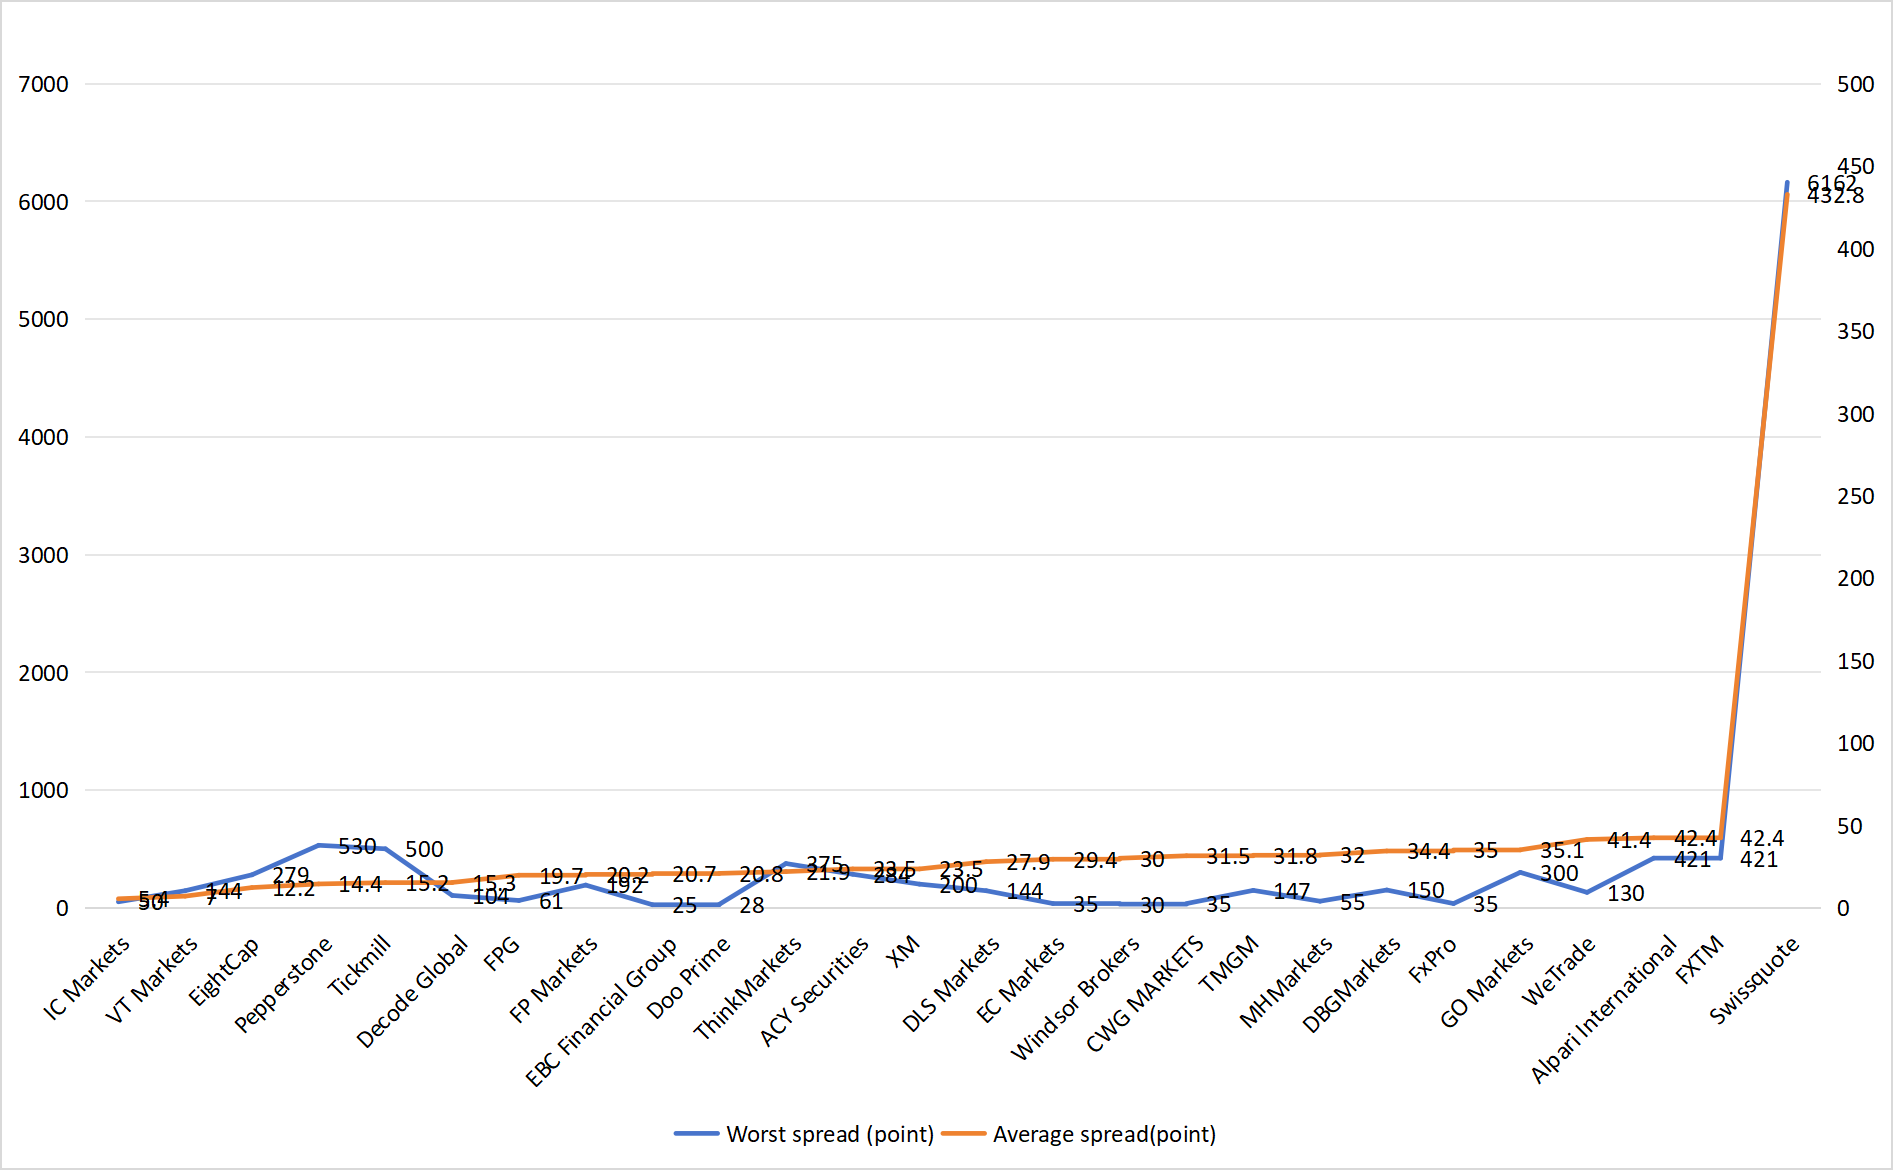This screenshot has width=1894, height=1171.
Task: Click the Swissquote category label
Action: pos(1754,980)
